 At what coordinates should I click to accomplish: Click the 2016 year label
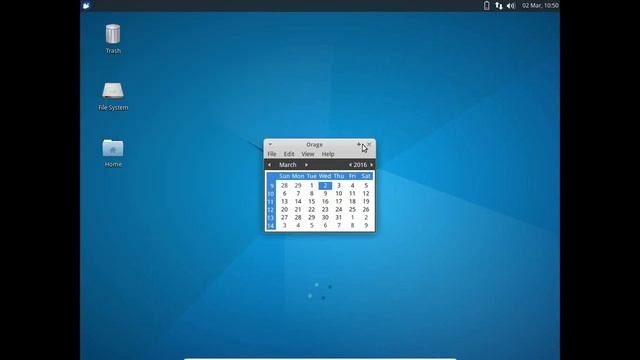(x=360, y=164)
